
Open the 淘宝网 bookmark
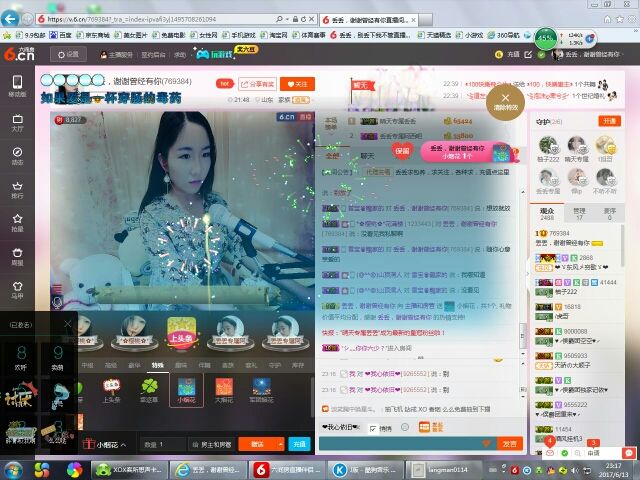[x=274, y=36]
